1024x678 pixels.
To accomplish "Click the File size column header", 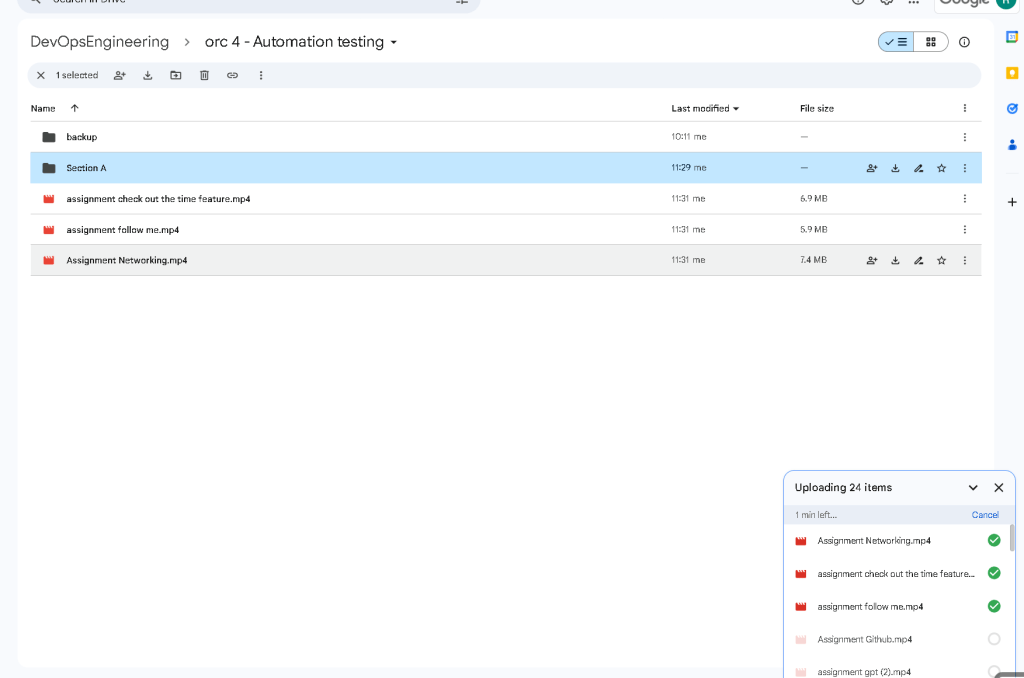I will click(816, 108).
